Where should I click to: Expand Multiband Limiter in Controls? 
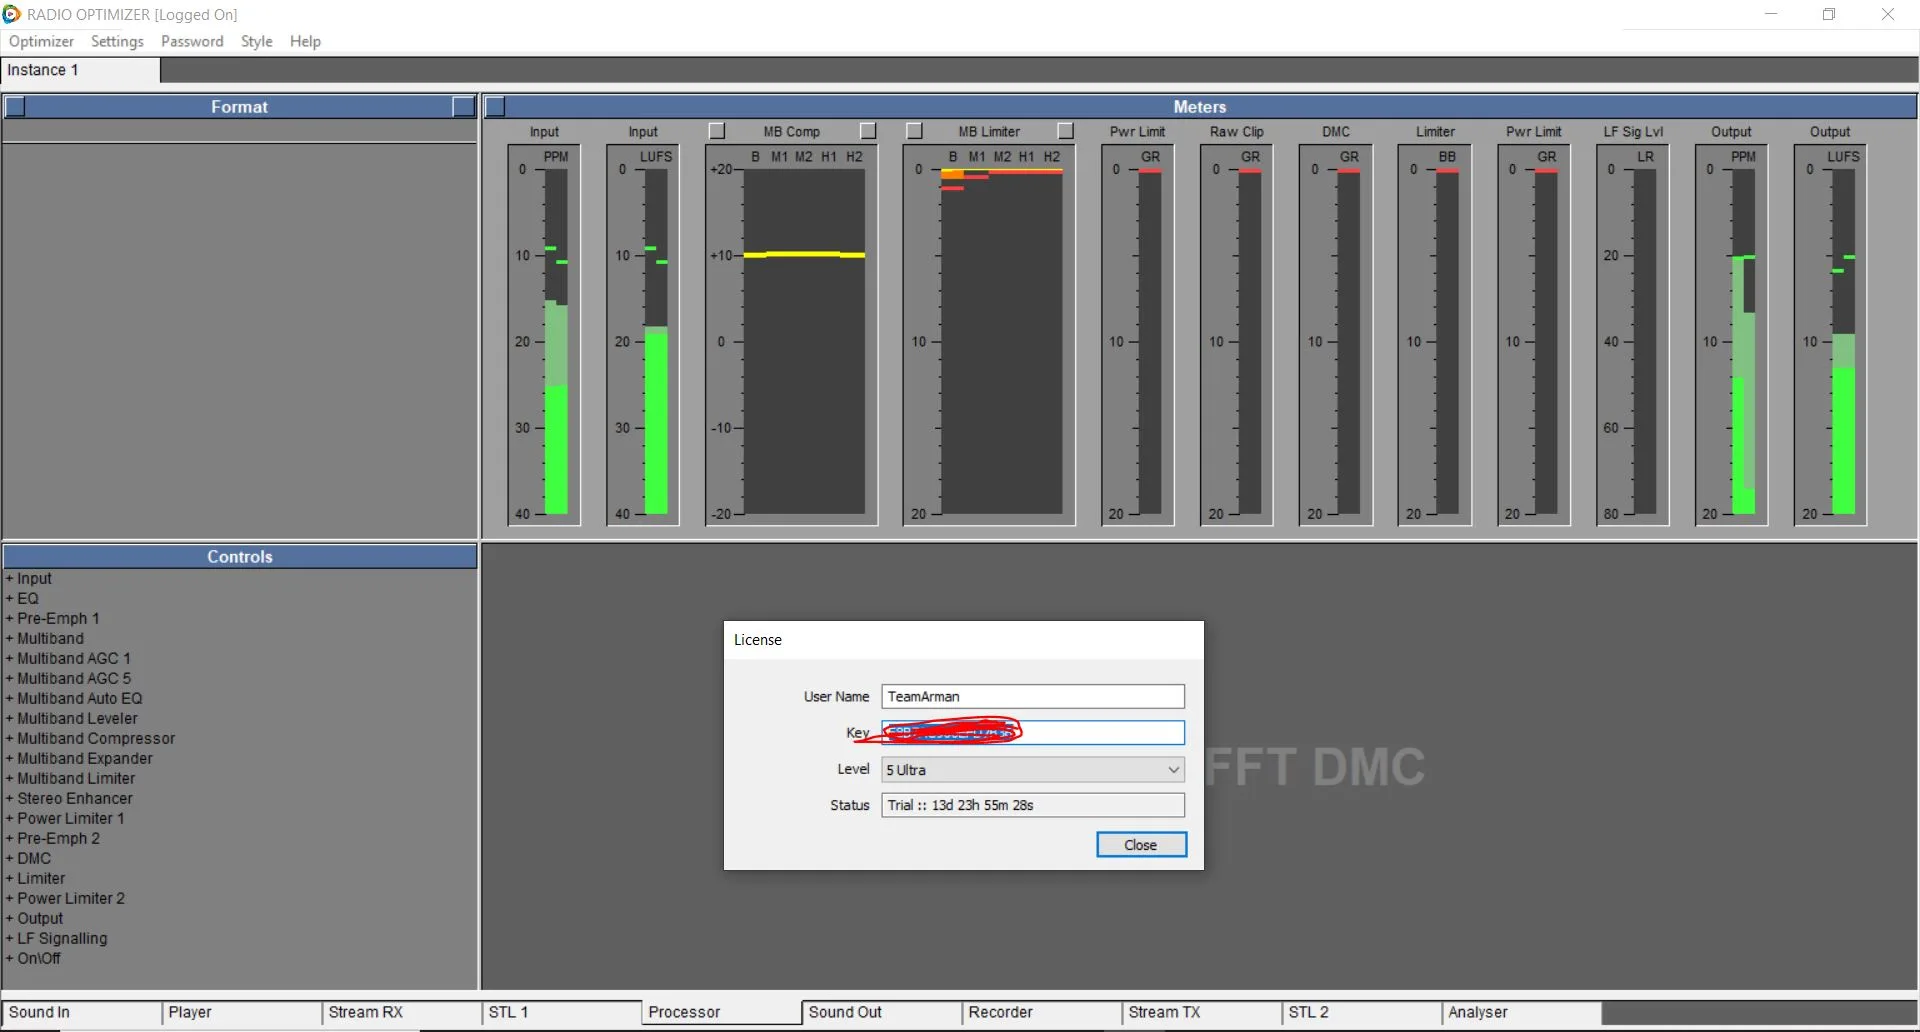[x=70, y=779]
